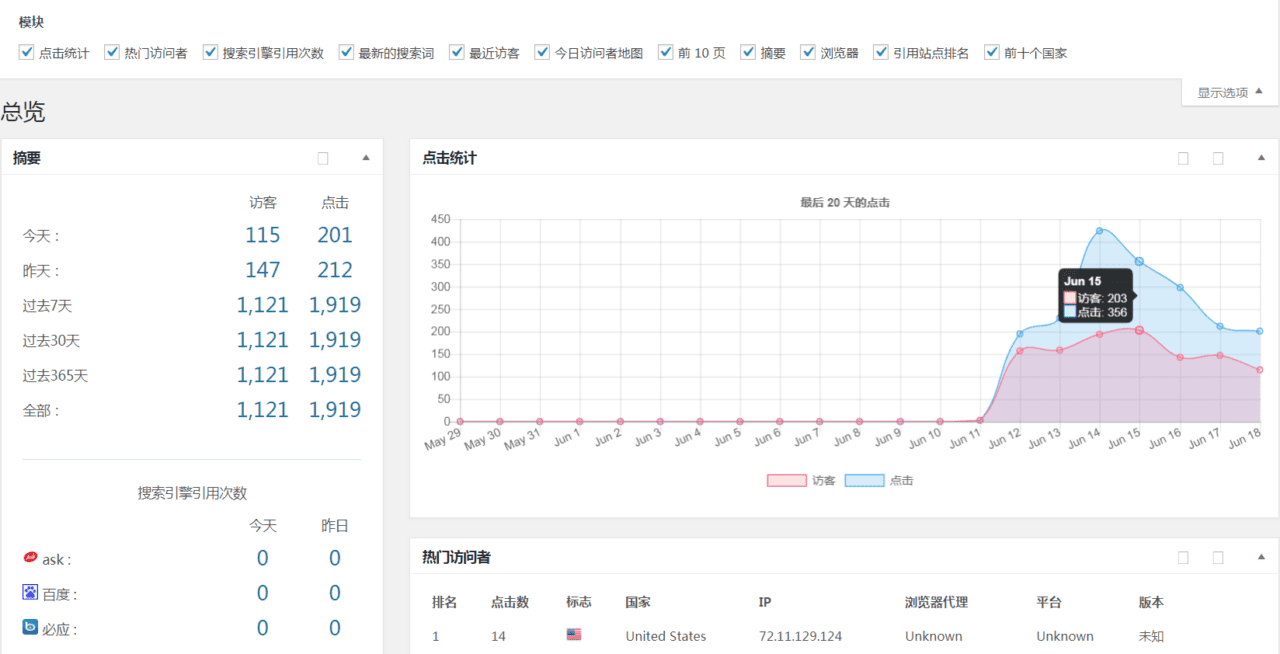Viewport: 1280px width, 654px height.
Task: Click the United States flag icon
Action: coord(574,635)
